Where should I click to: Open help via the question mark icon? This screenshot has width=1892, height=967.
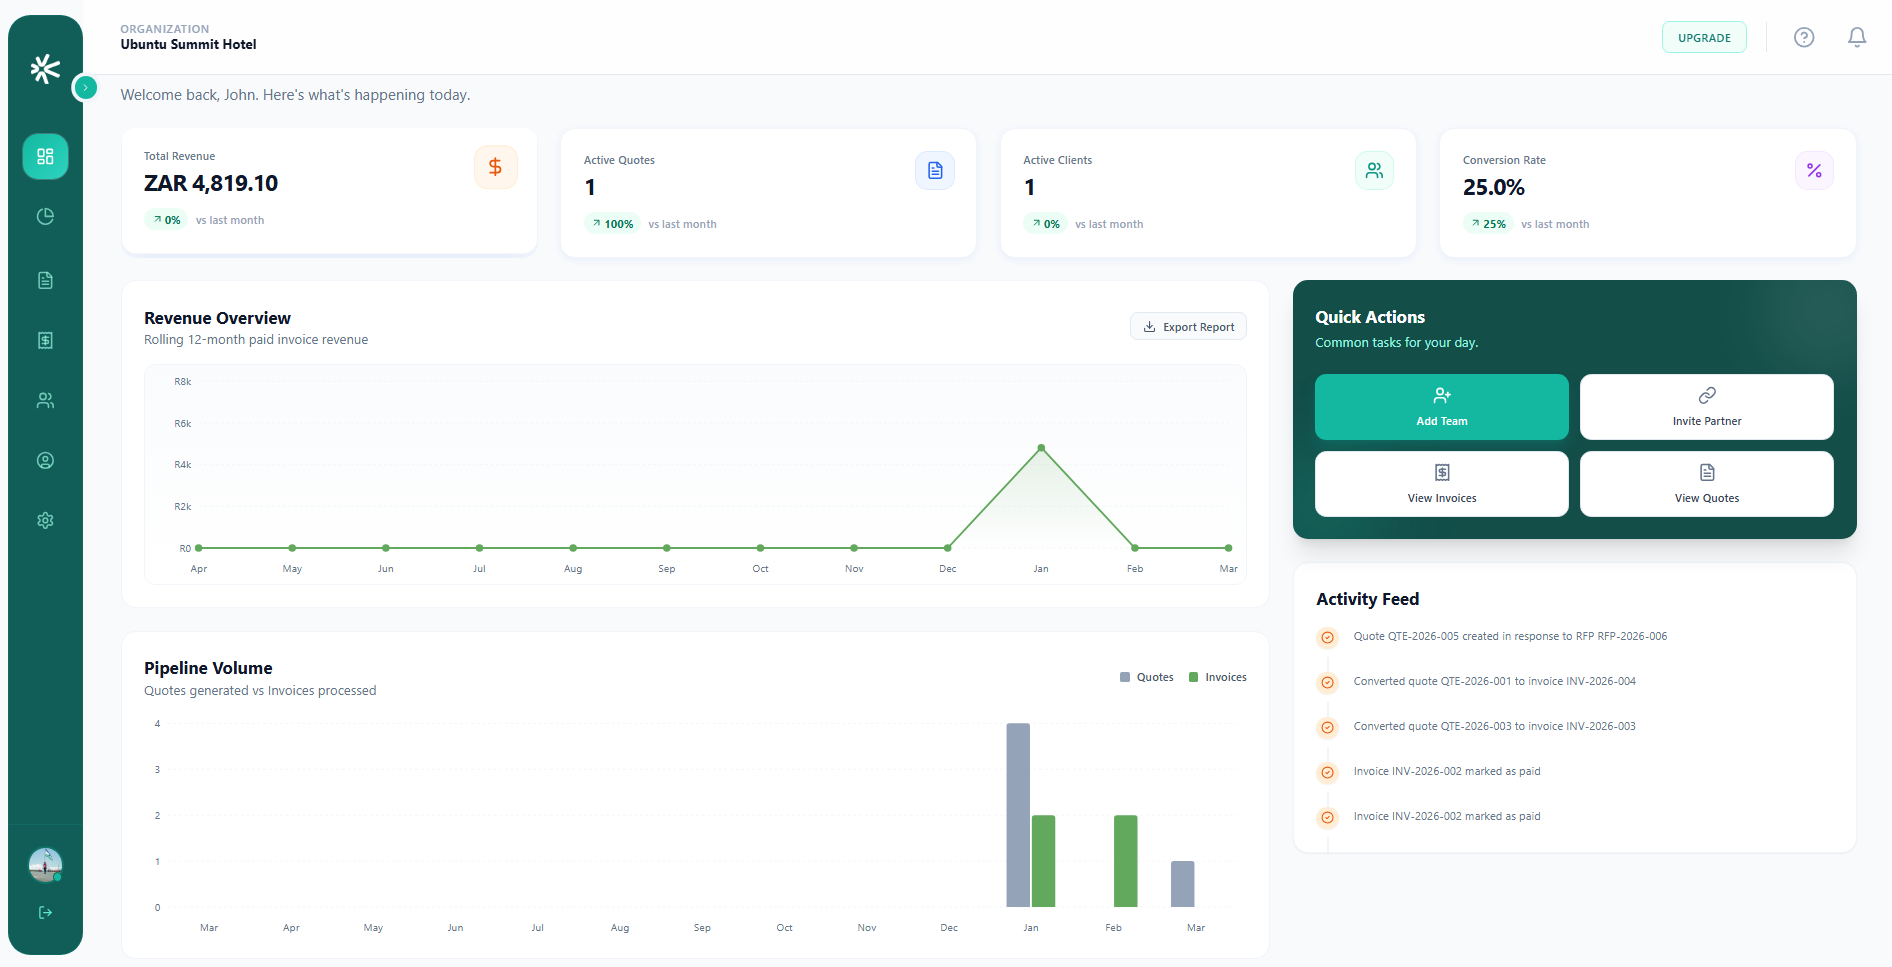pos(1804,37)
